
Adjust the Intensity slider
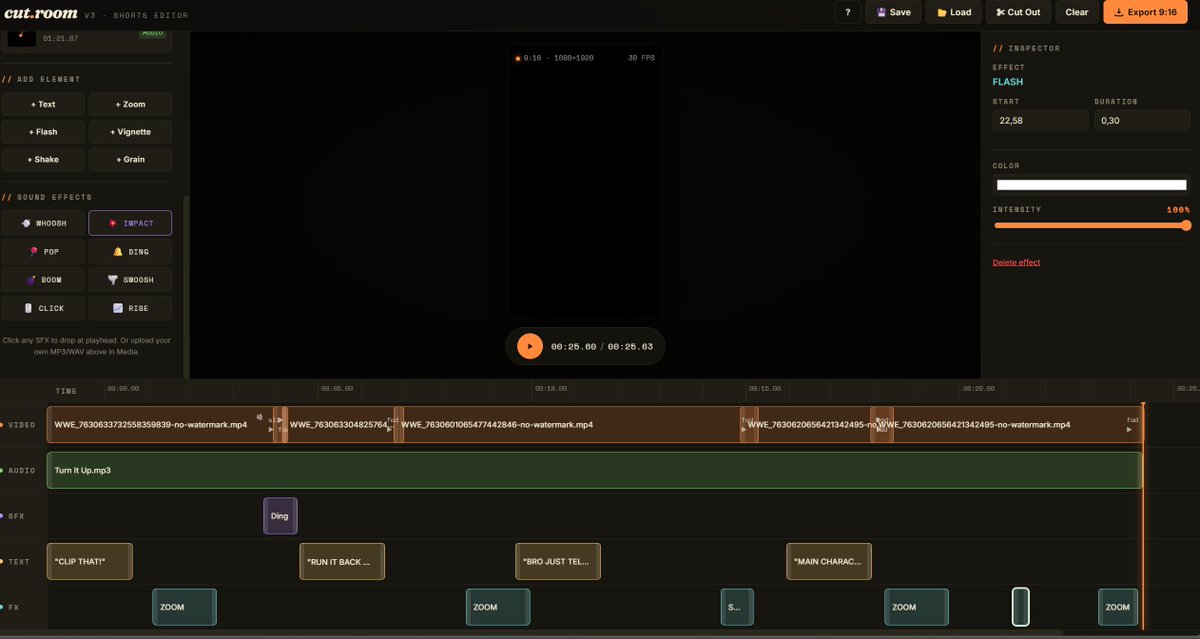pyautogui.click(x=1090, y=226)
